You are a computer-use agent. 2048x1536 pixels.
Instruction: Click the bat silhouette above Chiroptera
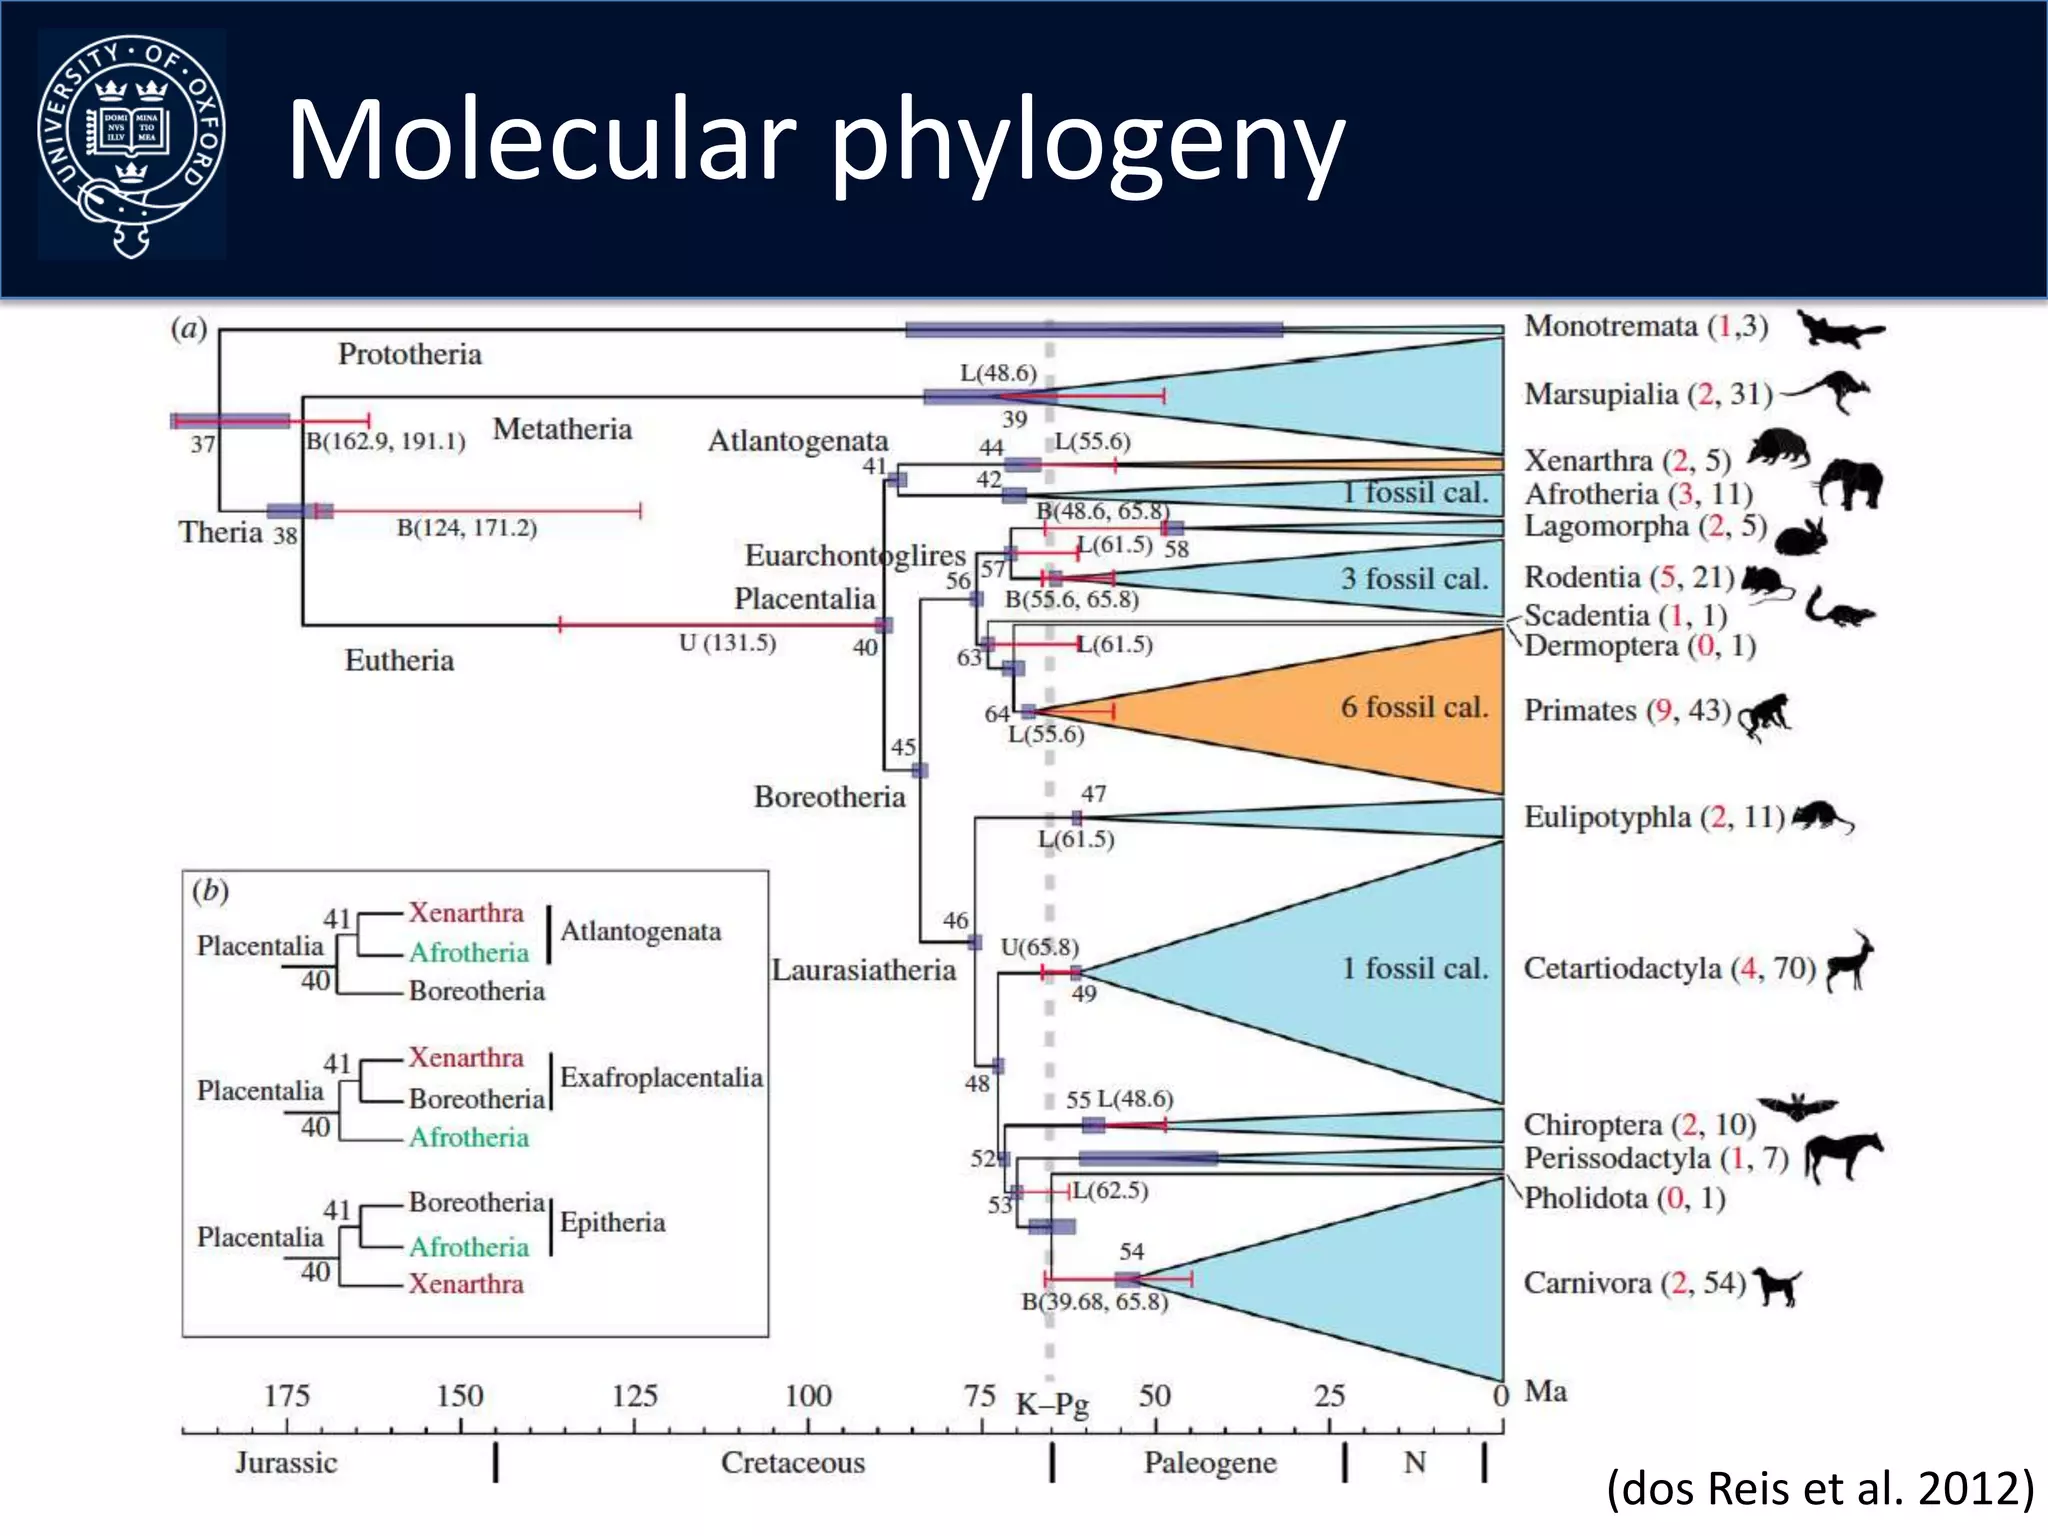coord(1797,1106)
